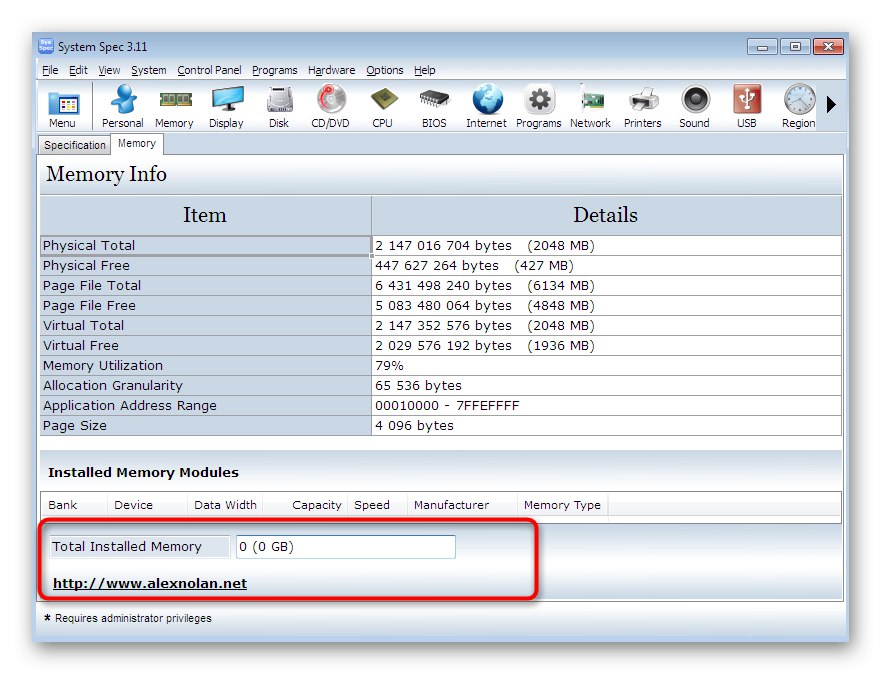Open the Control Panel menu
Image resolution: width=881 pixels, height=674 pixels.
click(209, 70)
